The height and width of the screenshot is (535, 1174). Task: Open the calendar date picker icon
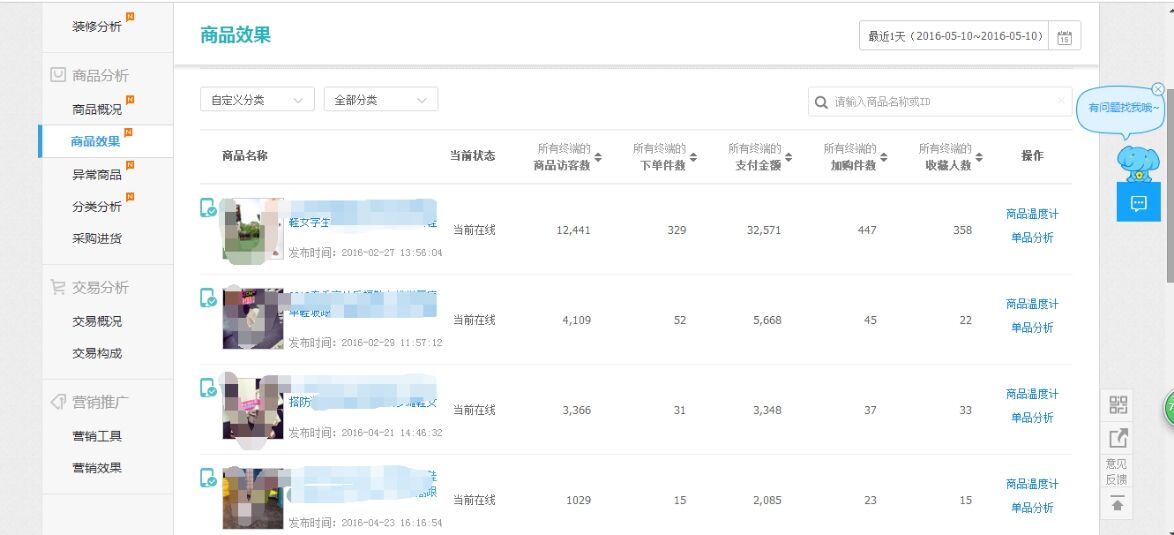coord(1065,37)
